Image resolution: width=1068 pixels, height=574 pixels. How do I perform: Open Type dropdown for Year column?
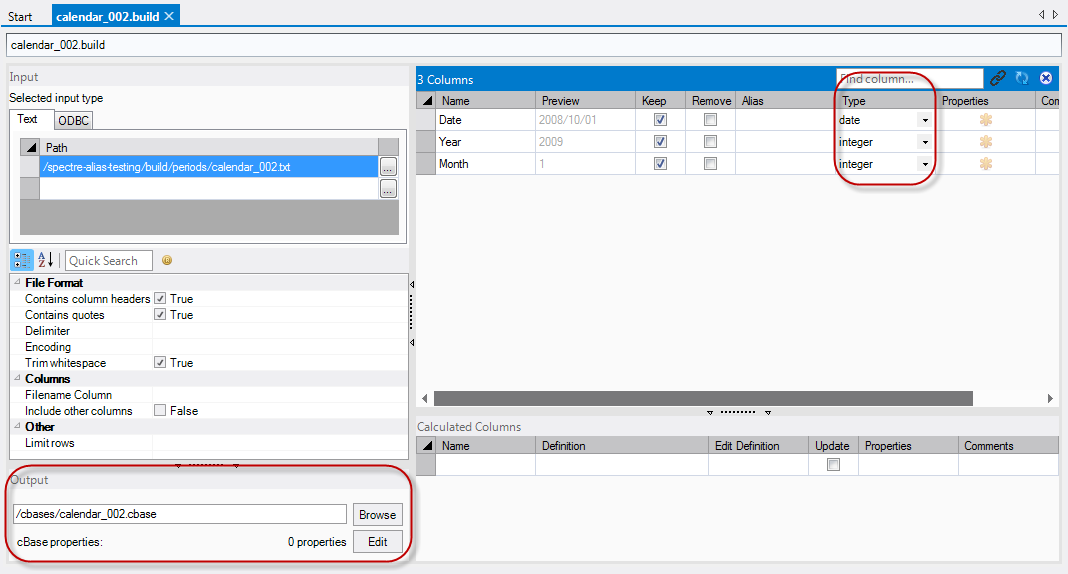point(925,142)
